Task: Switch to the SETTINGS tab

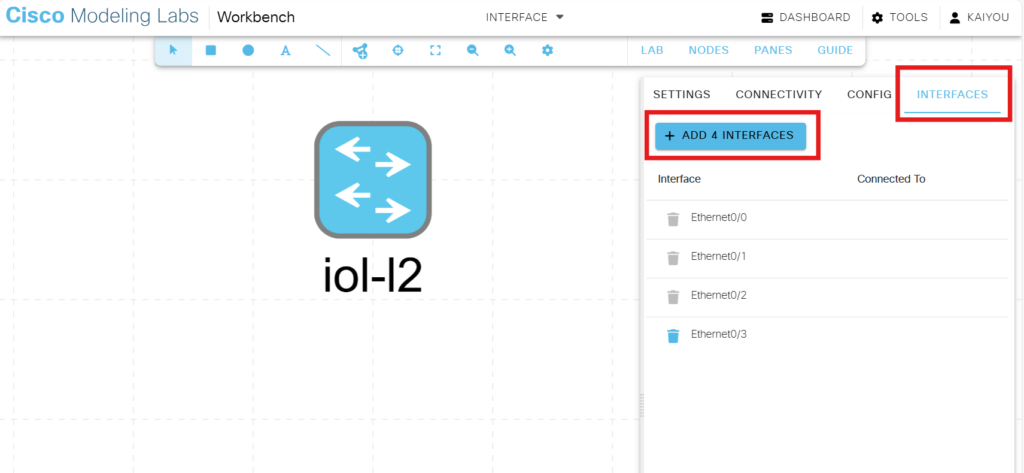Action: click(682, 94)
